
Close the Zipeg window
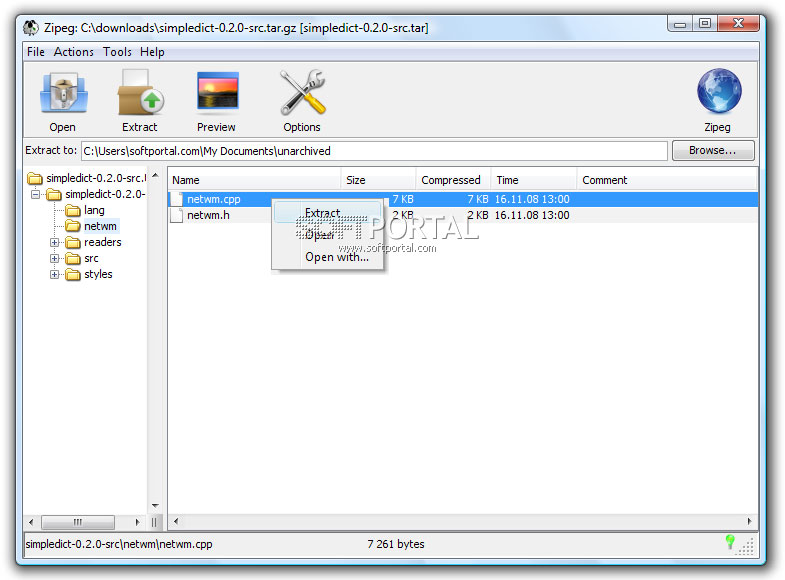tap(738, 23)
